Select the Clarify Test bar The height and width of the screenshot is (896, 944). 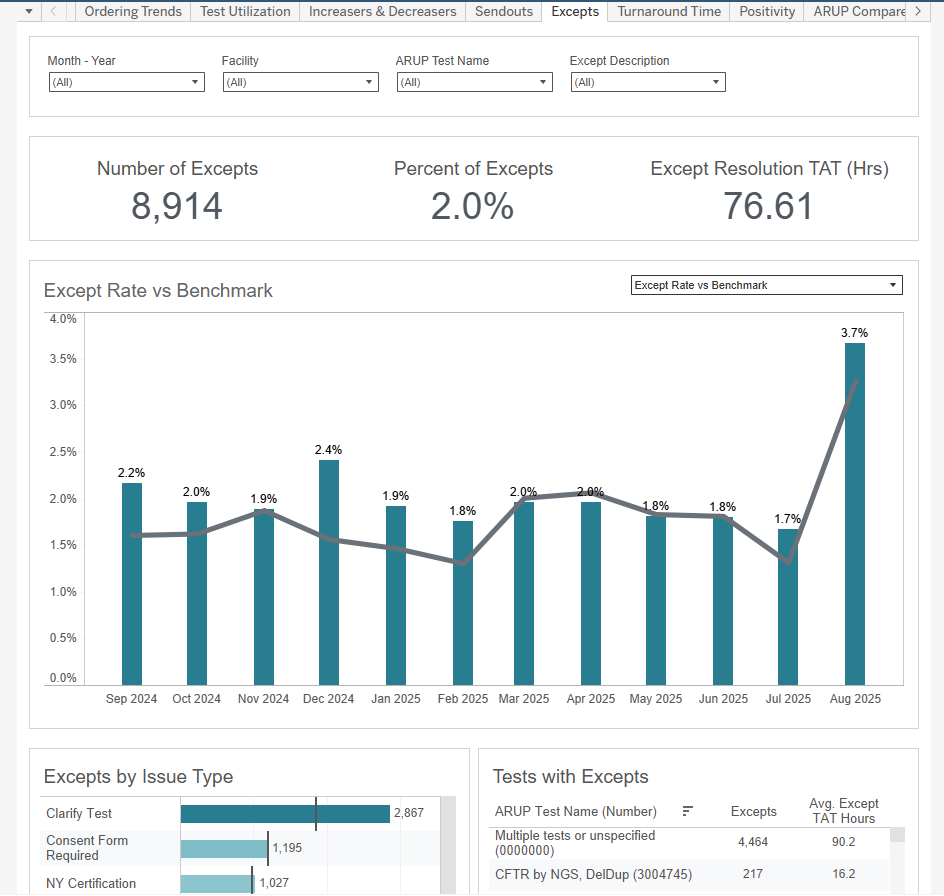(285, 814)
